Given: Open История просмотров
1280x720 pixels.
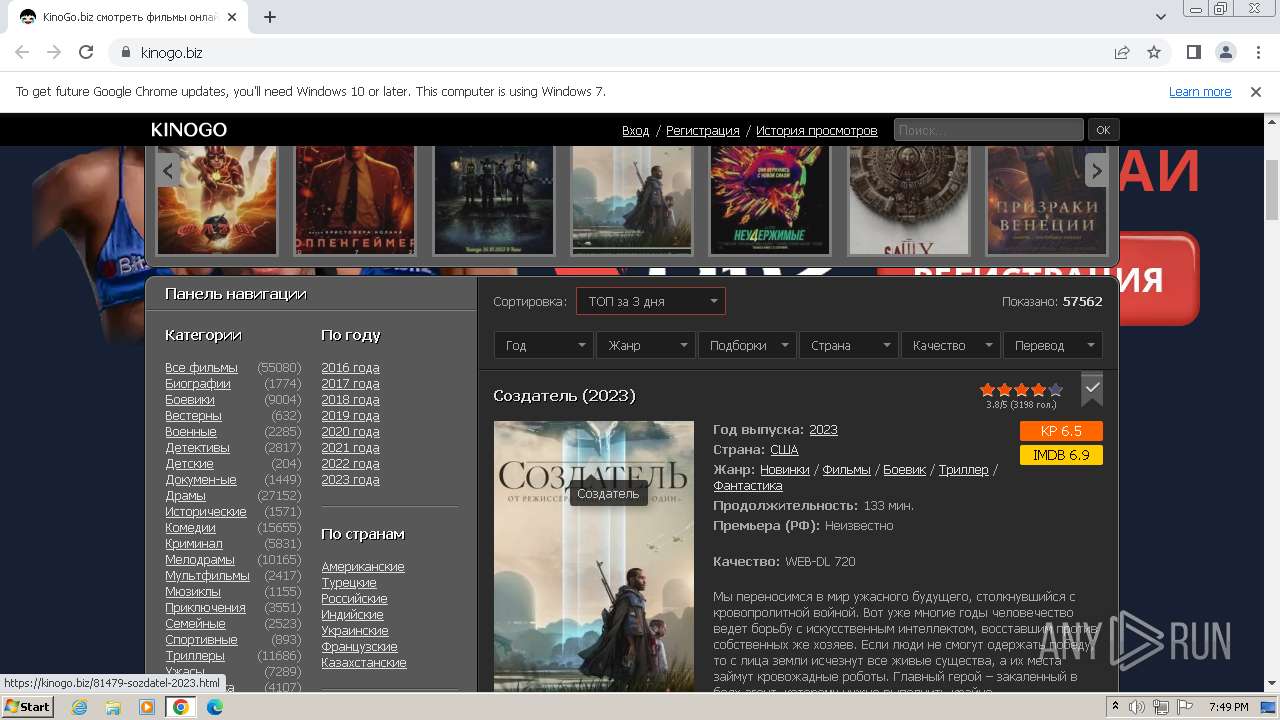Looking at the screenshot, I should coord(816,131).
